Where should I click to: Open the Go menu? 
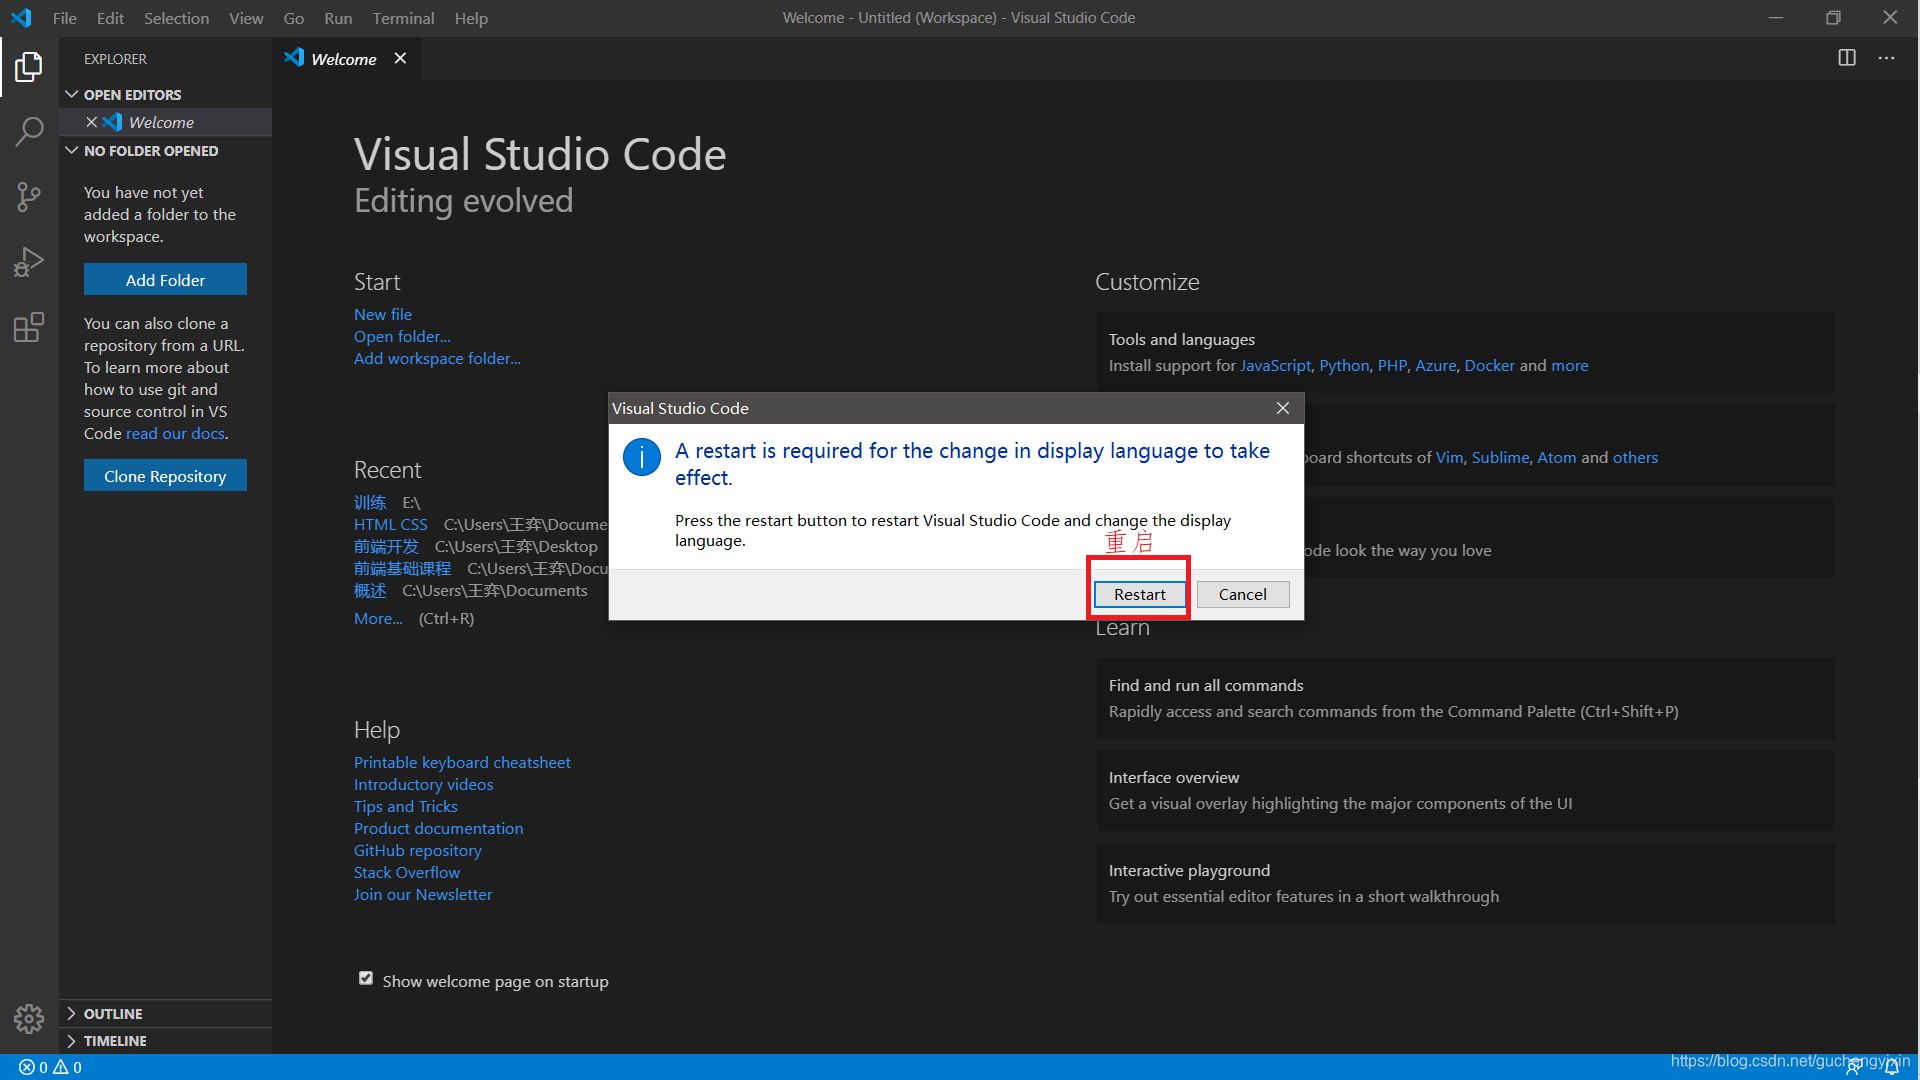point(293,18)
